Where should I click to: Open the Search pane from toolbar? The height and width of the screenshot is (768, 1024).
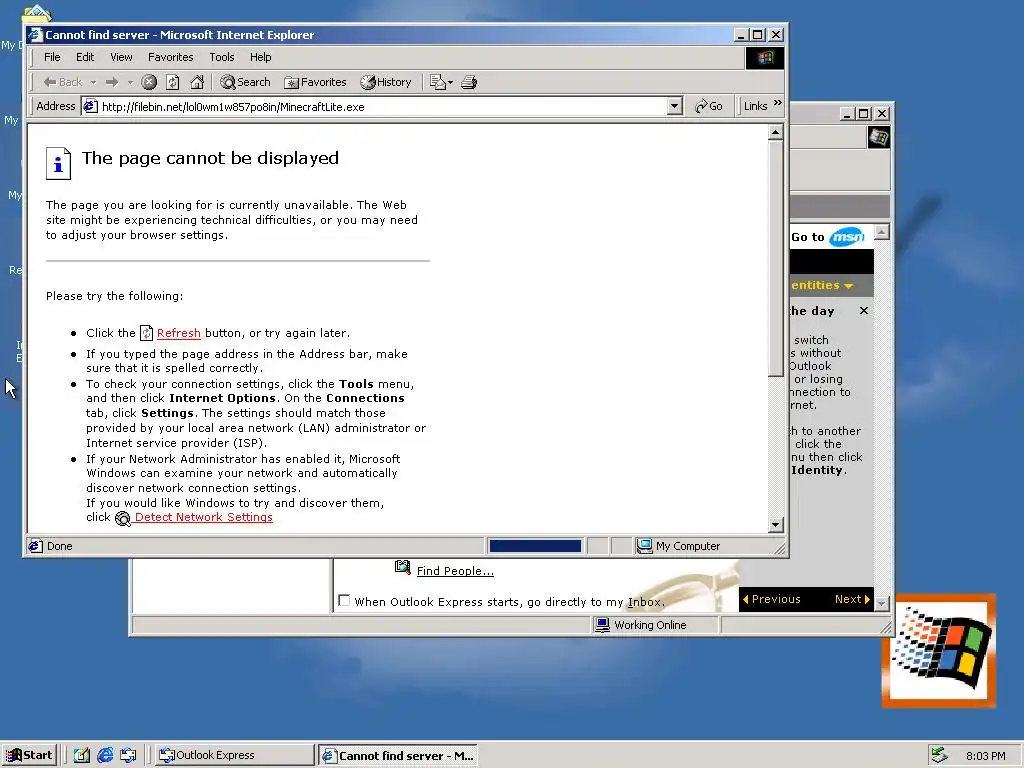(x=246, y=82)
